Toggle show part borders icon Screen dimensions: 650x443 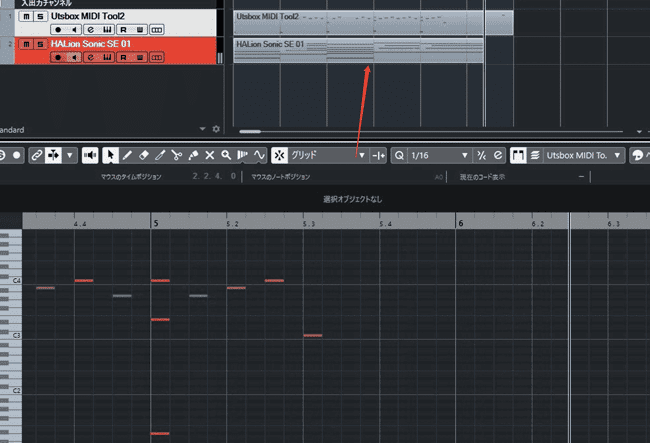pyautogui.click(x=518, y=155)
